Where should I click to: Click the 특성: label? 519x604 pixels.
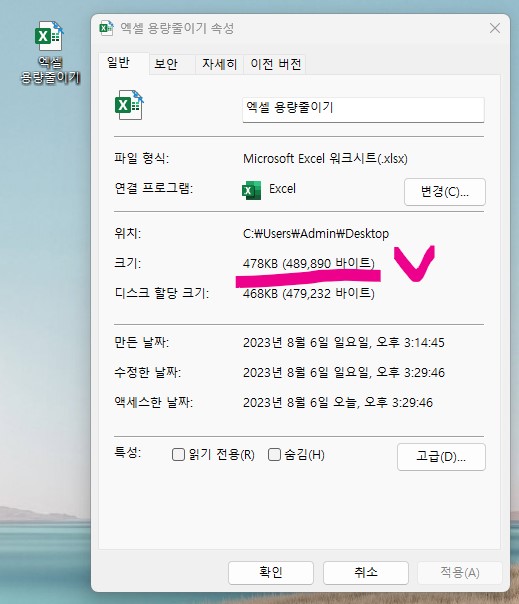pyautogui.click(x=128, y=452)
